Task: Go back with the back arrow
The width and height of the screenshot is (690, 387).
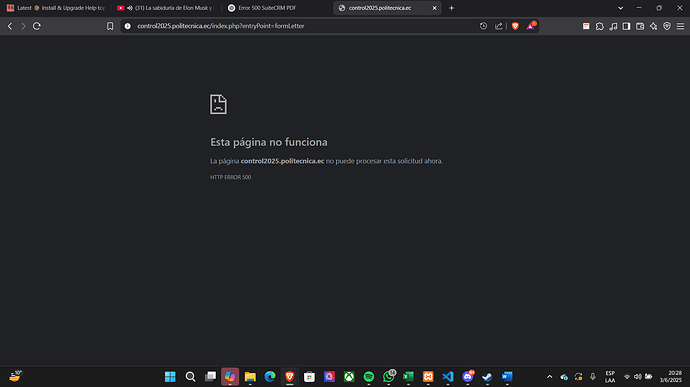Action: (x=10, y=26)
